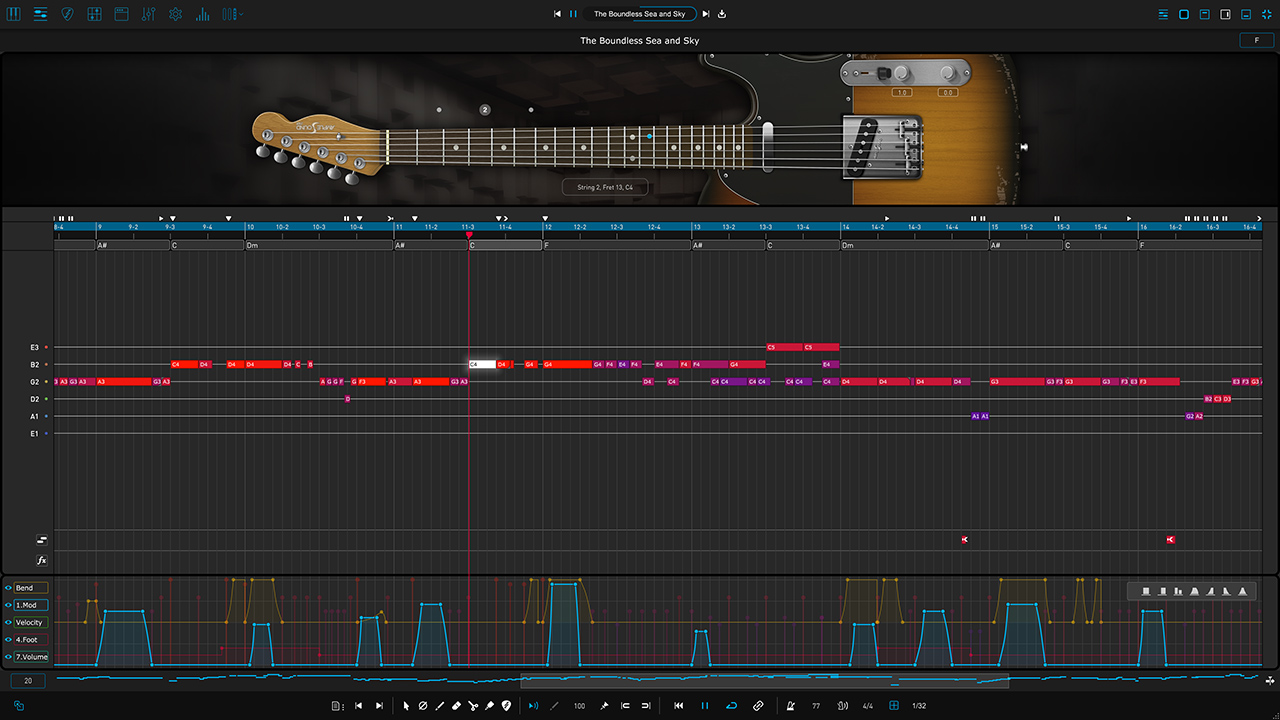Choose the first curve shape preset in automation panel

pos(1145,591)
